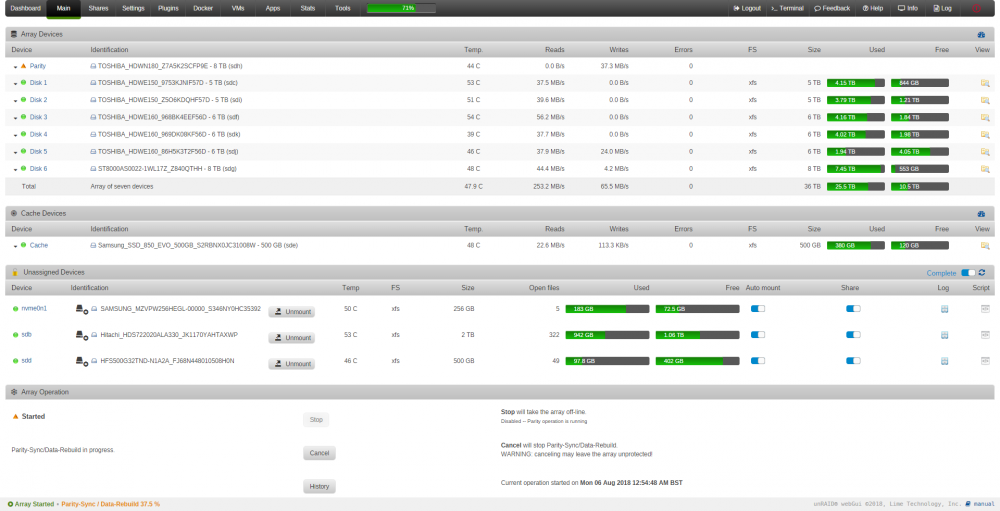Expand the Cache device dropdown arrow
This screenshot has width=1000, height=511.
15,246
